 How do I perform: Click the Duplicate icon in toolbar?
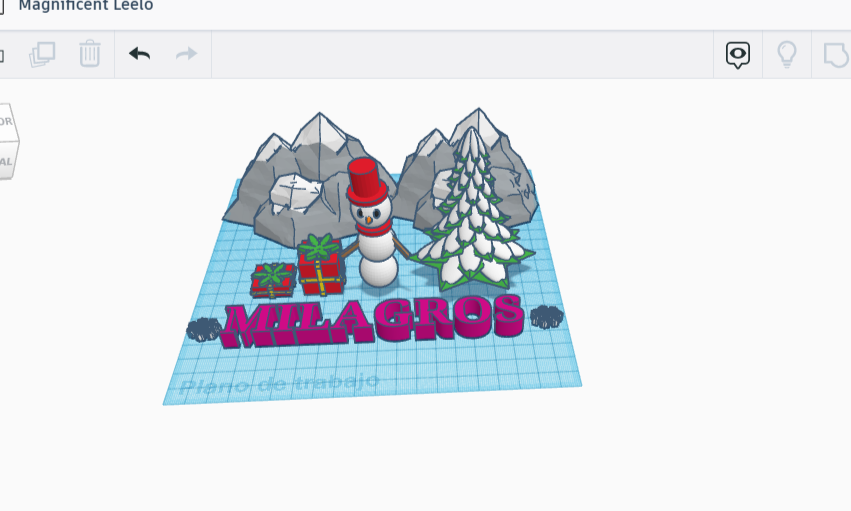(x=42, y=54)
